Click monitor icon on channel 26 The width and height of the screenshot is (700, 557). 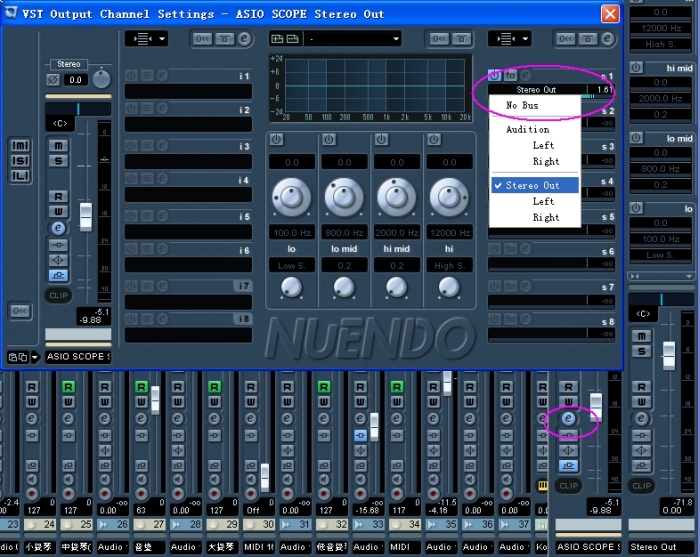click(x=104, y=480)
